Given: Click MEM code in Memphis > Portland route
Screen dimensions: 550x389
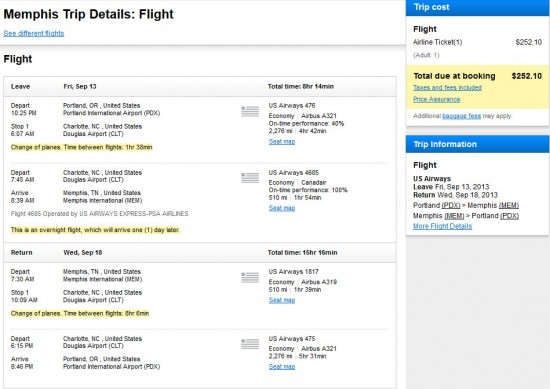Looking at the screenshot, I should [454, 216].
